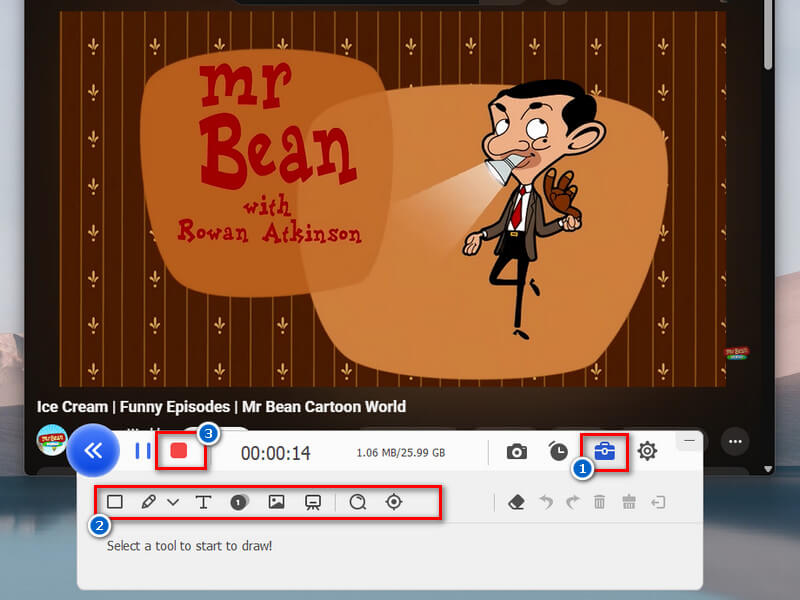Delete annotation with trash icon
The height and width of the screenshot is (600, 800).
point(599,503)
